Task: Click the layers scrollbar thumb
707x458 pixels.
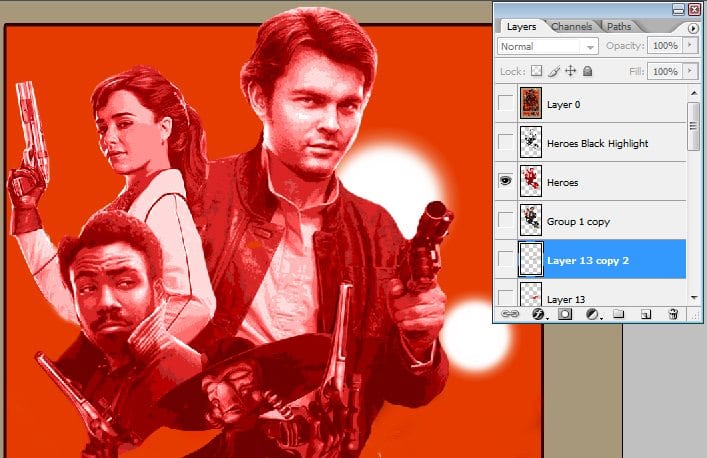Action: coord(693,126)
